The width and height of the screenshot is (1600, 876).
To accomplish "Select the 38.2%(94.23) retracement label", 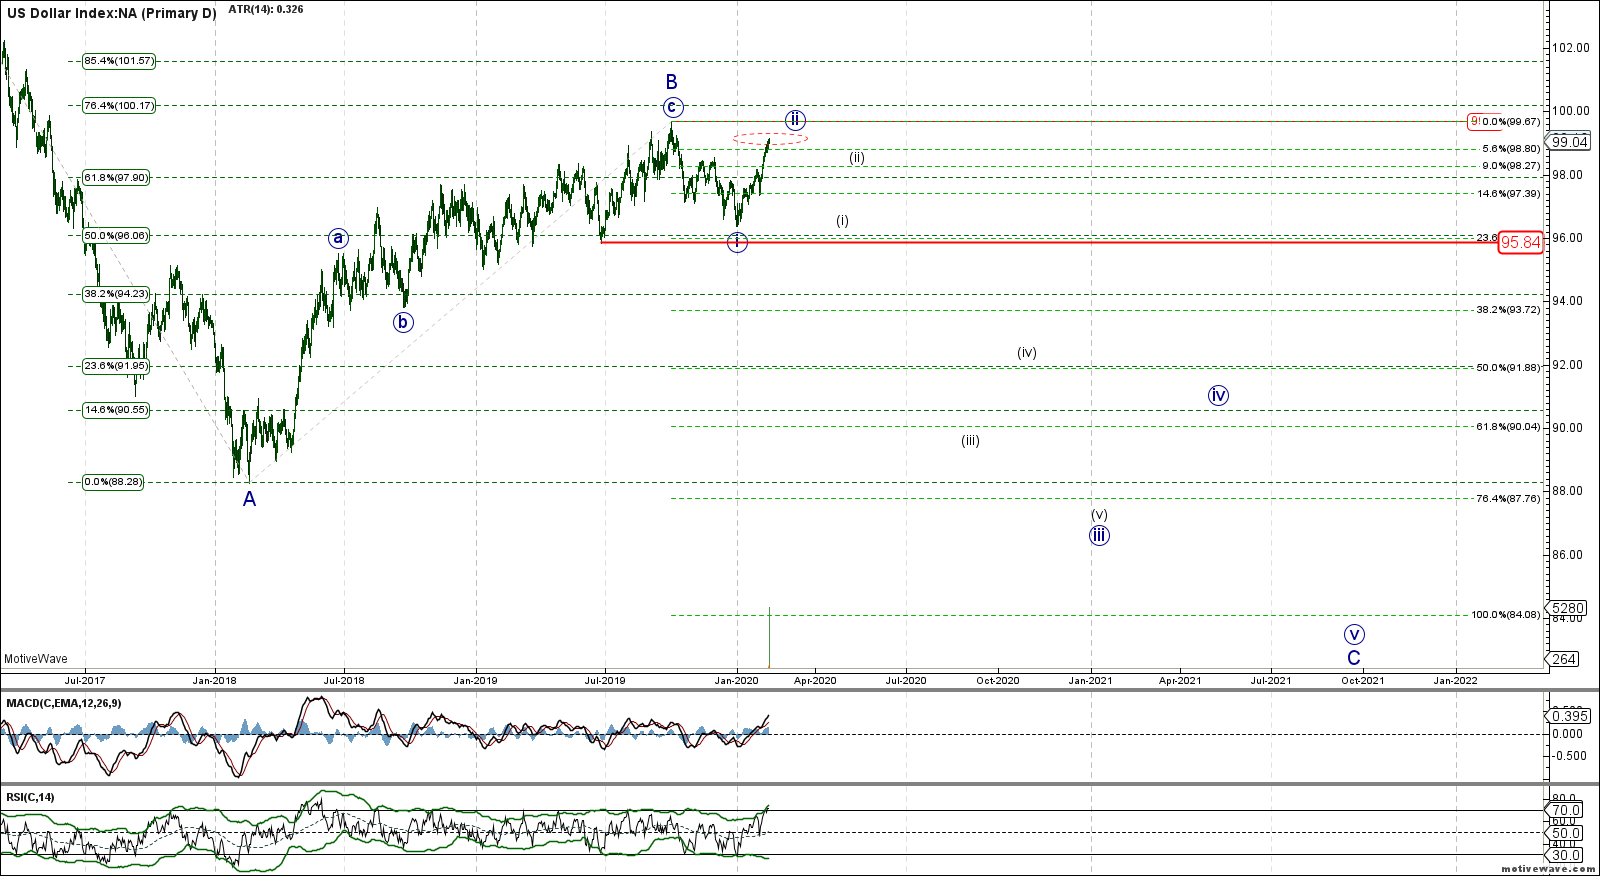I will click(115, 294).
